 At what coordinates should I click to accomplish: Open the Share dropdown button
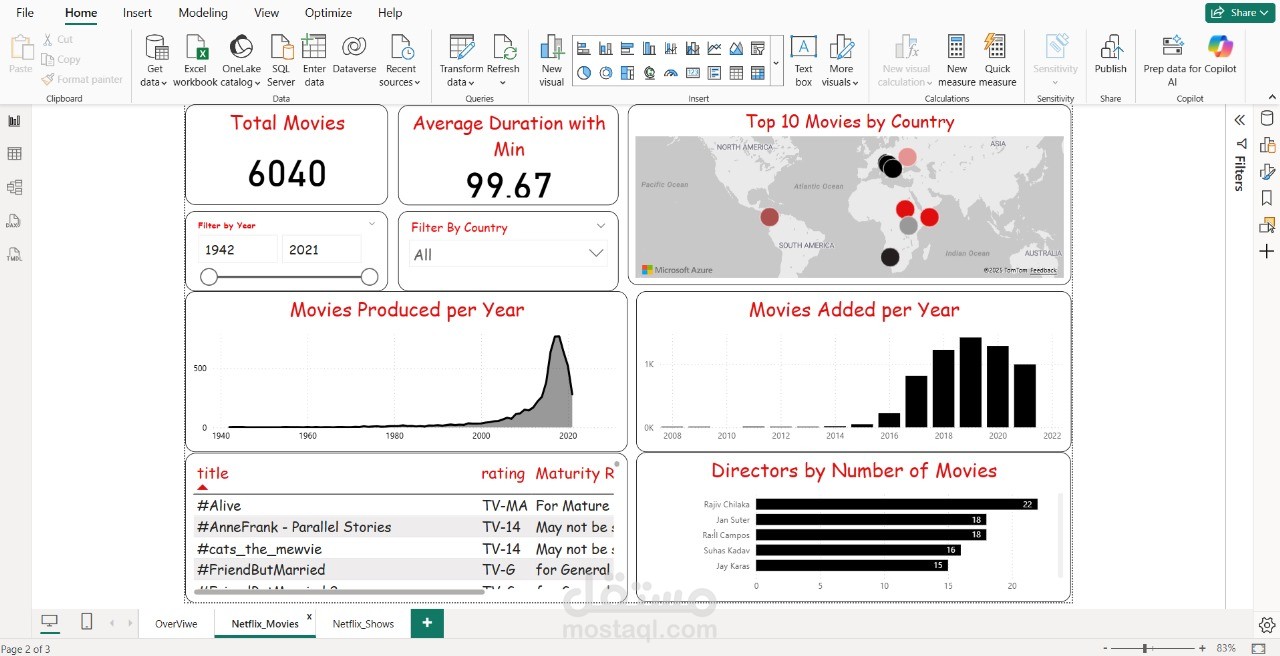(x=1240, y=13)
